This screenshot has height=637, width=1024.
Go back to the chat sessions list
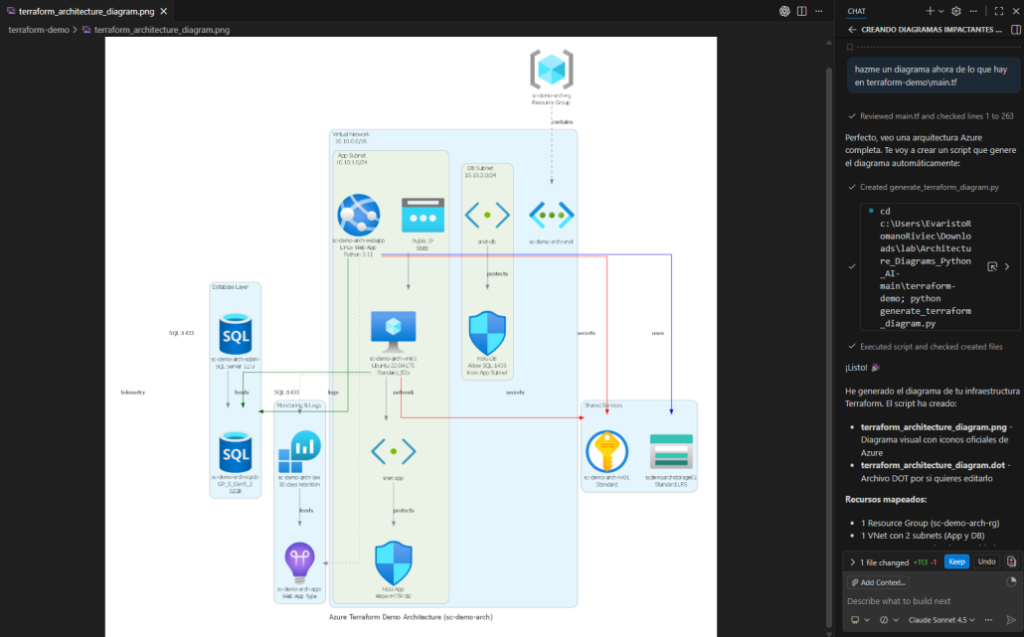tap(852, 30)
